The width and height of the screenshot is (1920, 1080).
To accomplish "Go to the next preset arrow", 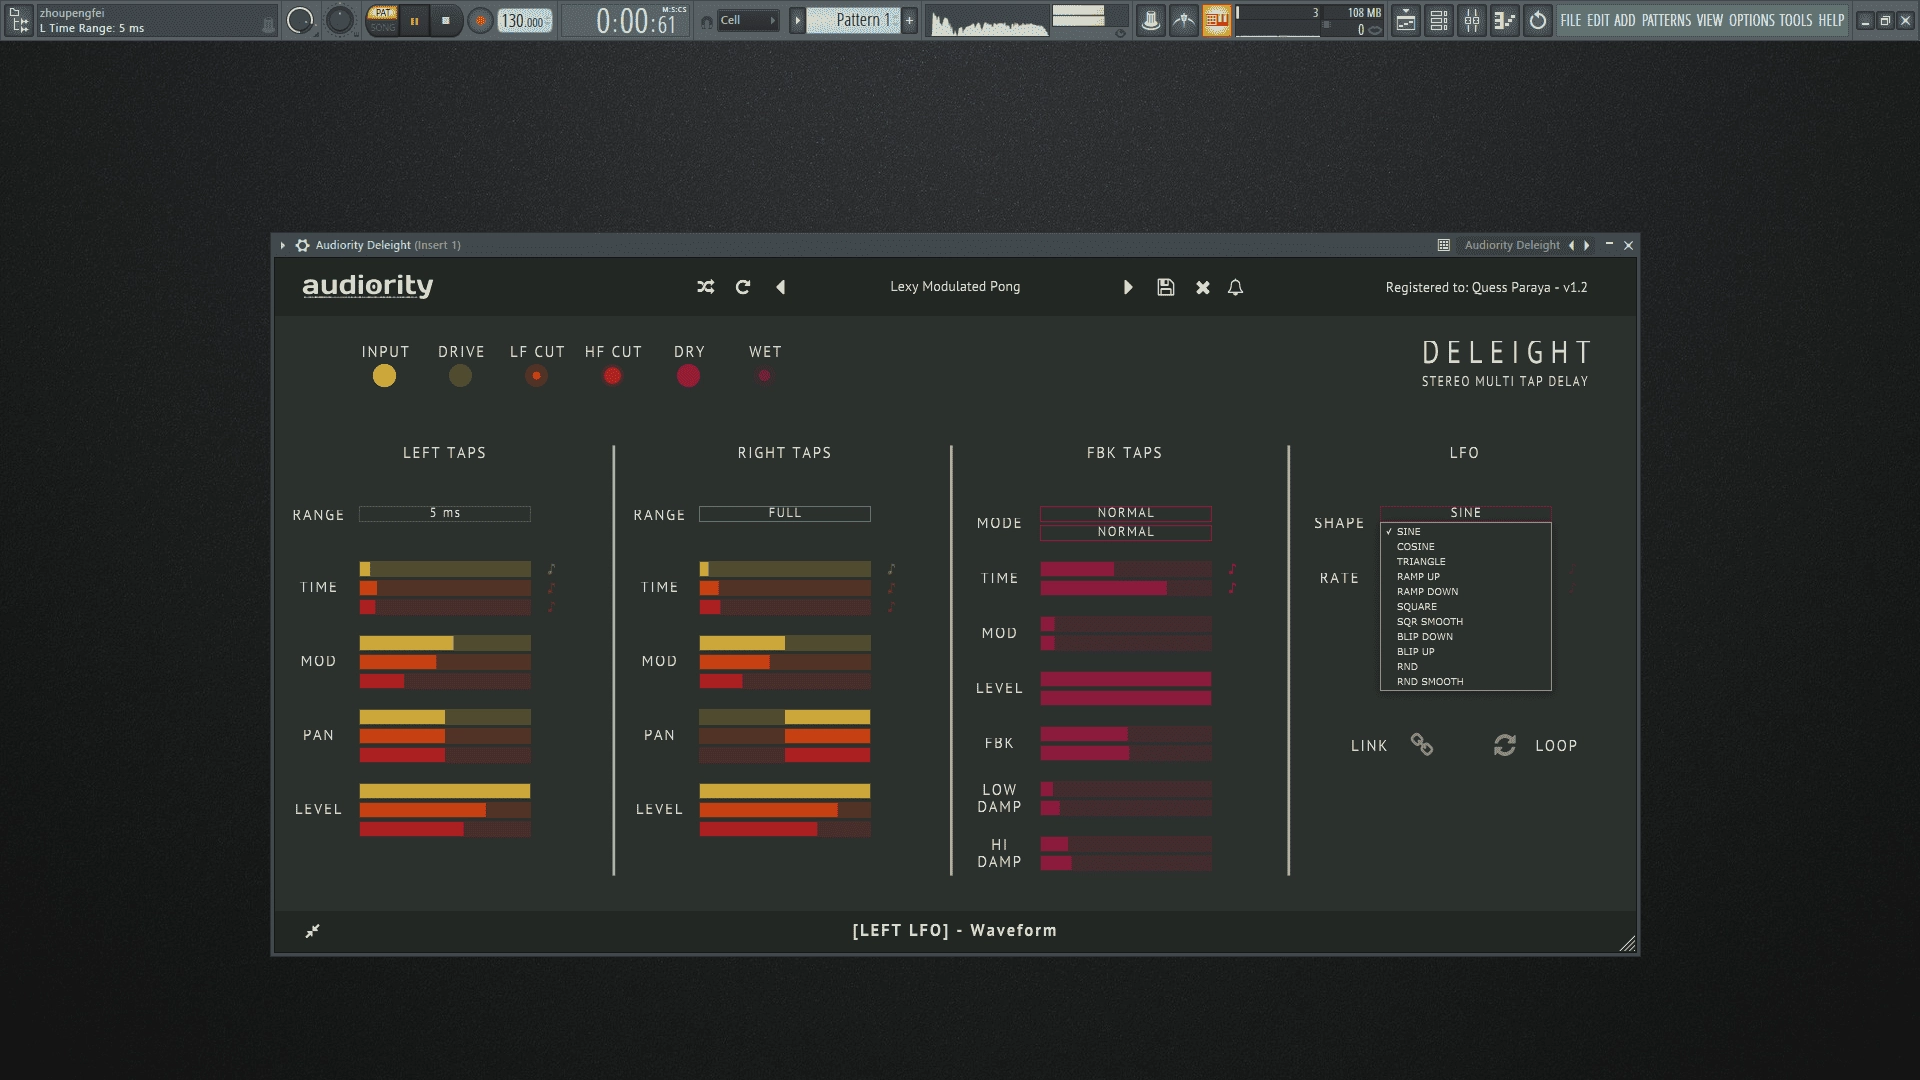I will coord(1128,287).
